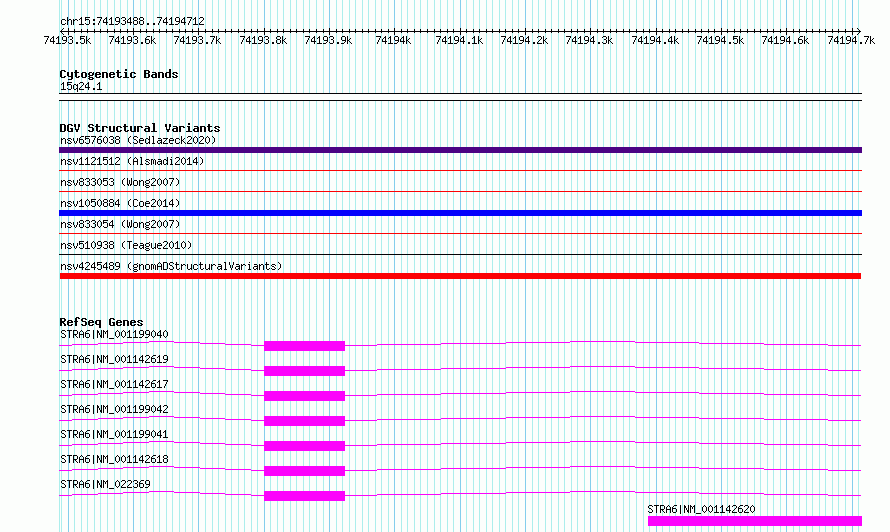Click the exon block of NM_001199042
Screen dimensions: 890x532
304,421
